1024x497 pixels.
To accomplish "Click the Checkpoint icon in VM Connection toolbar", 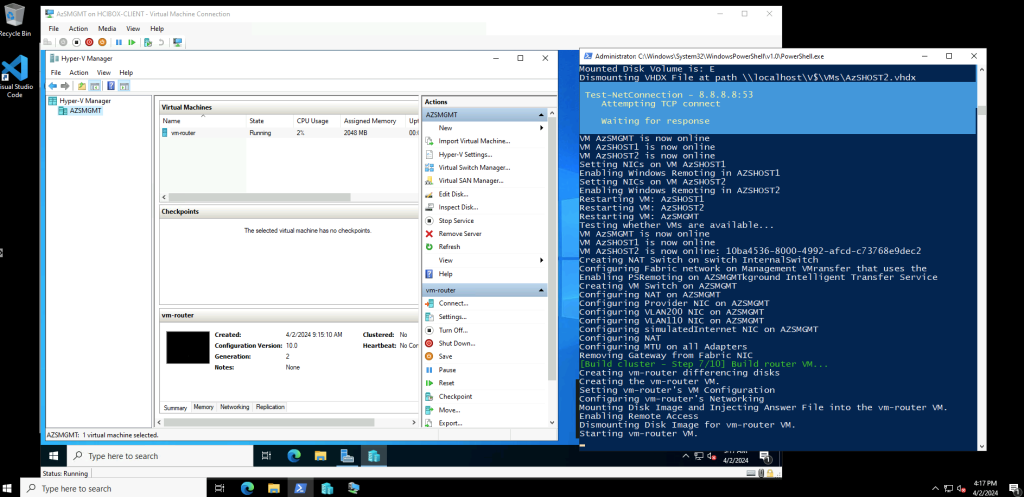I will (x=148, y=42).
